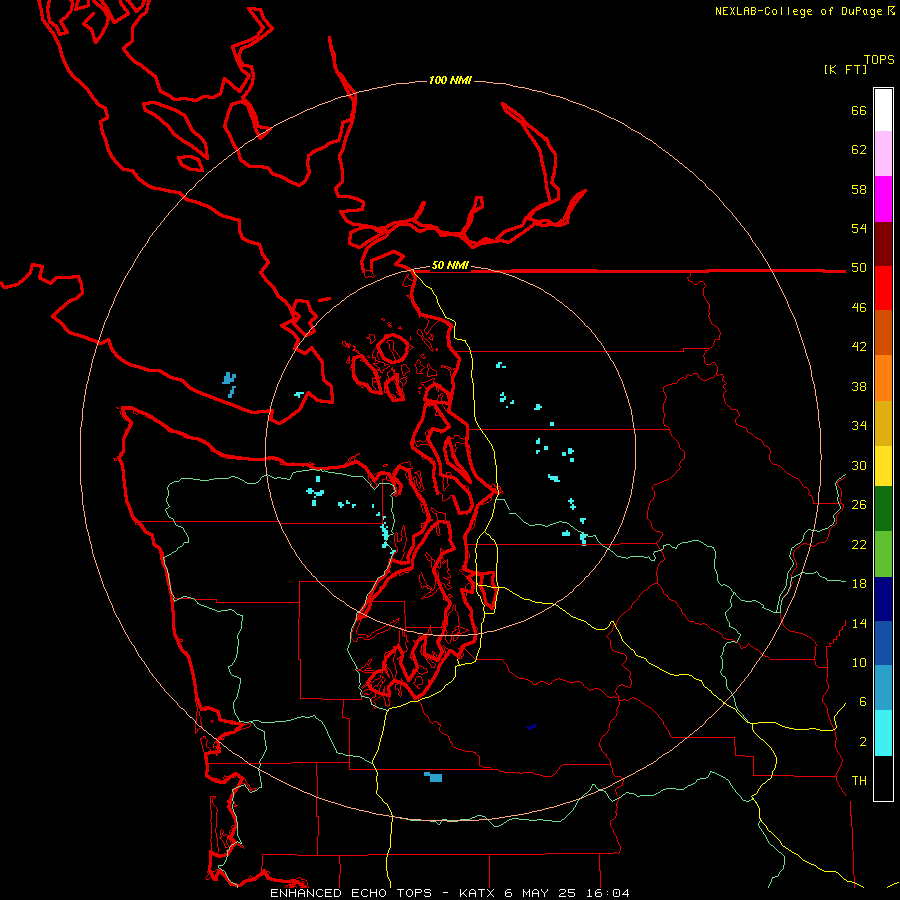
Task: Click the 100 NMI range ring label
Action: (x=450, y=80)
